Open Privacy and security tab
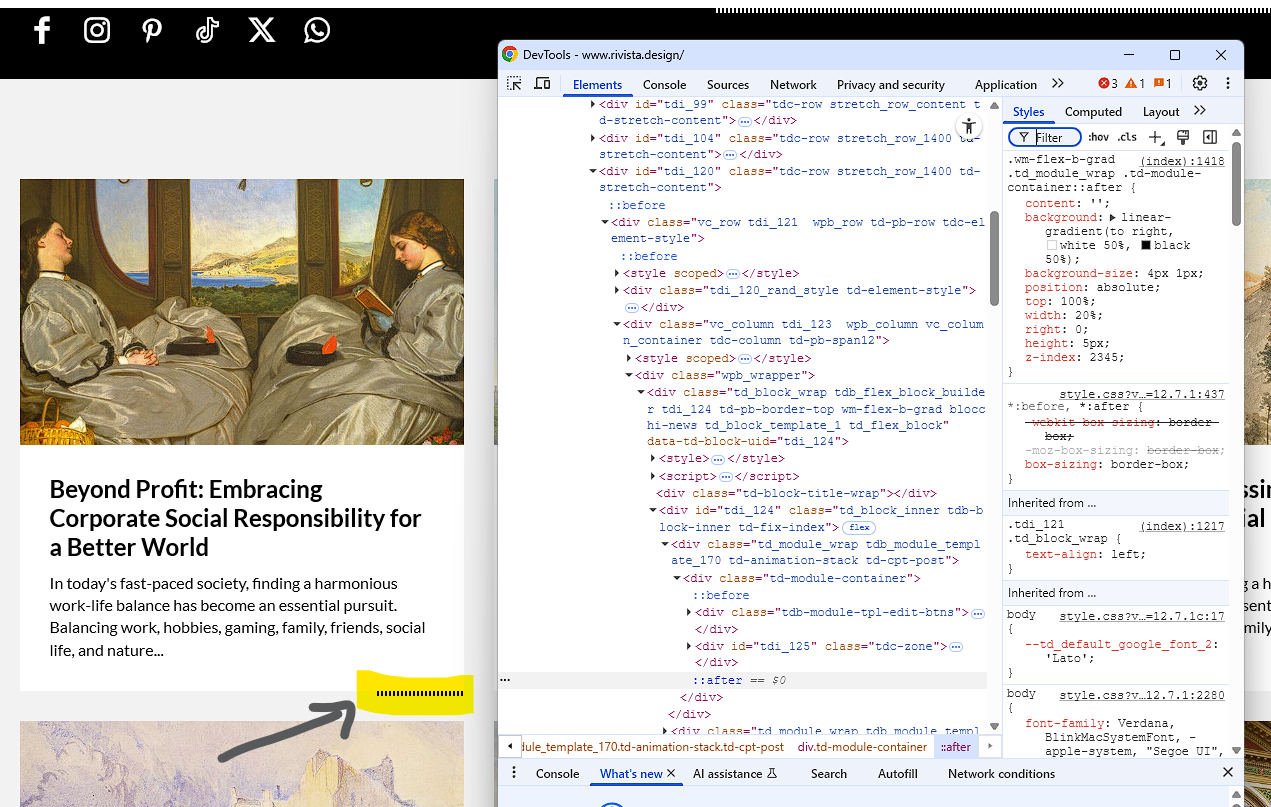1271x807 pixels. coord(891,84)
